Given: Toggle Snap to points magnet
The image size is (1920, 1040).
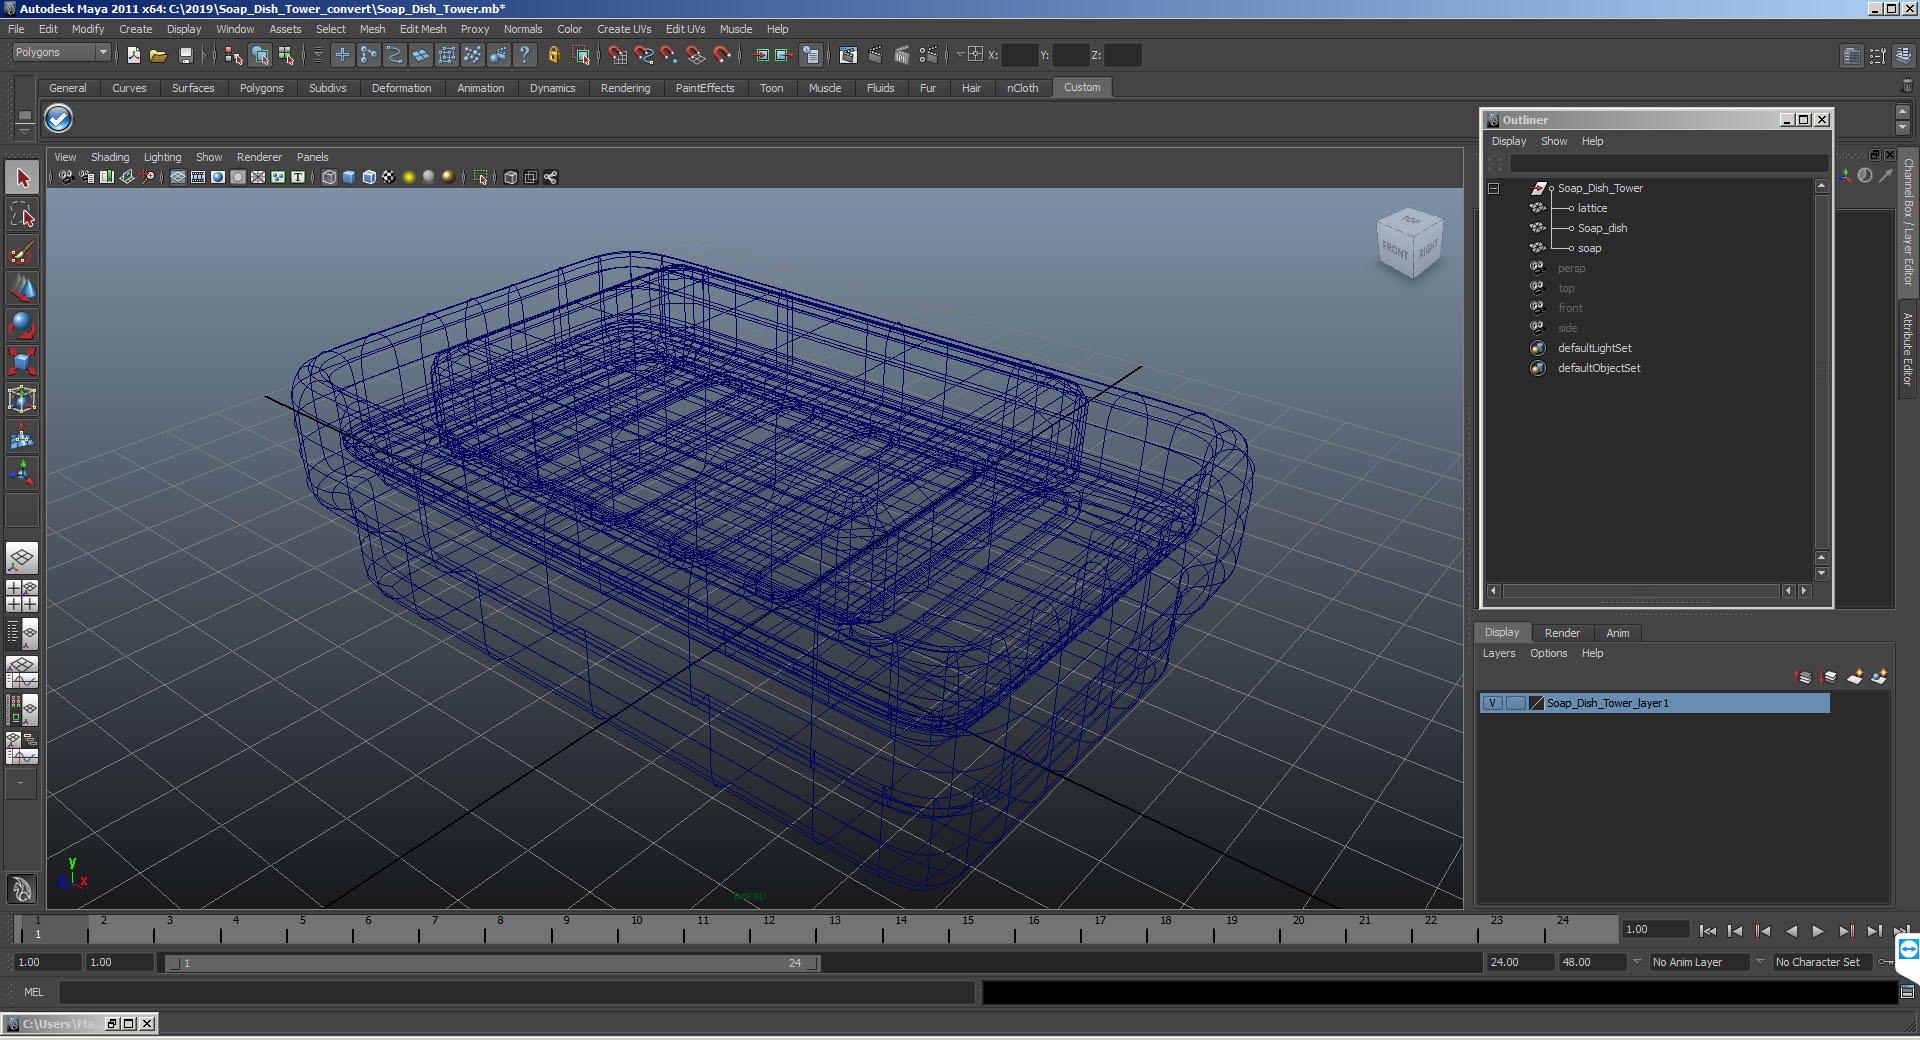Looking at the screenshot, I should tap(669, 56).
